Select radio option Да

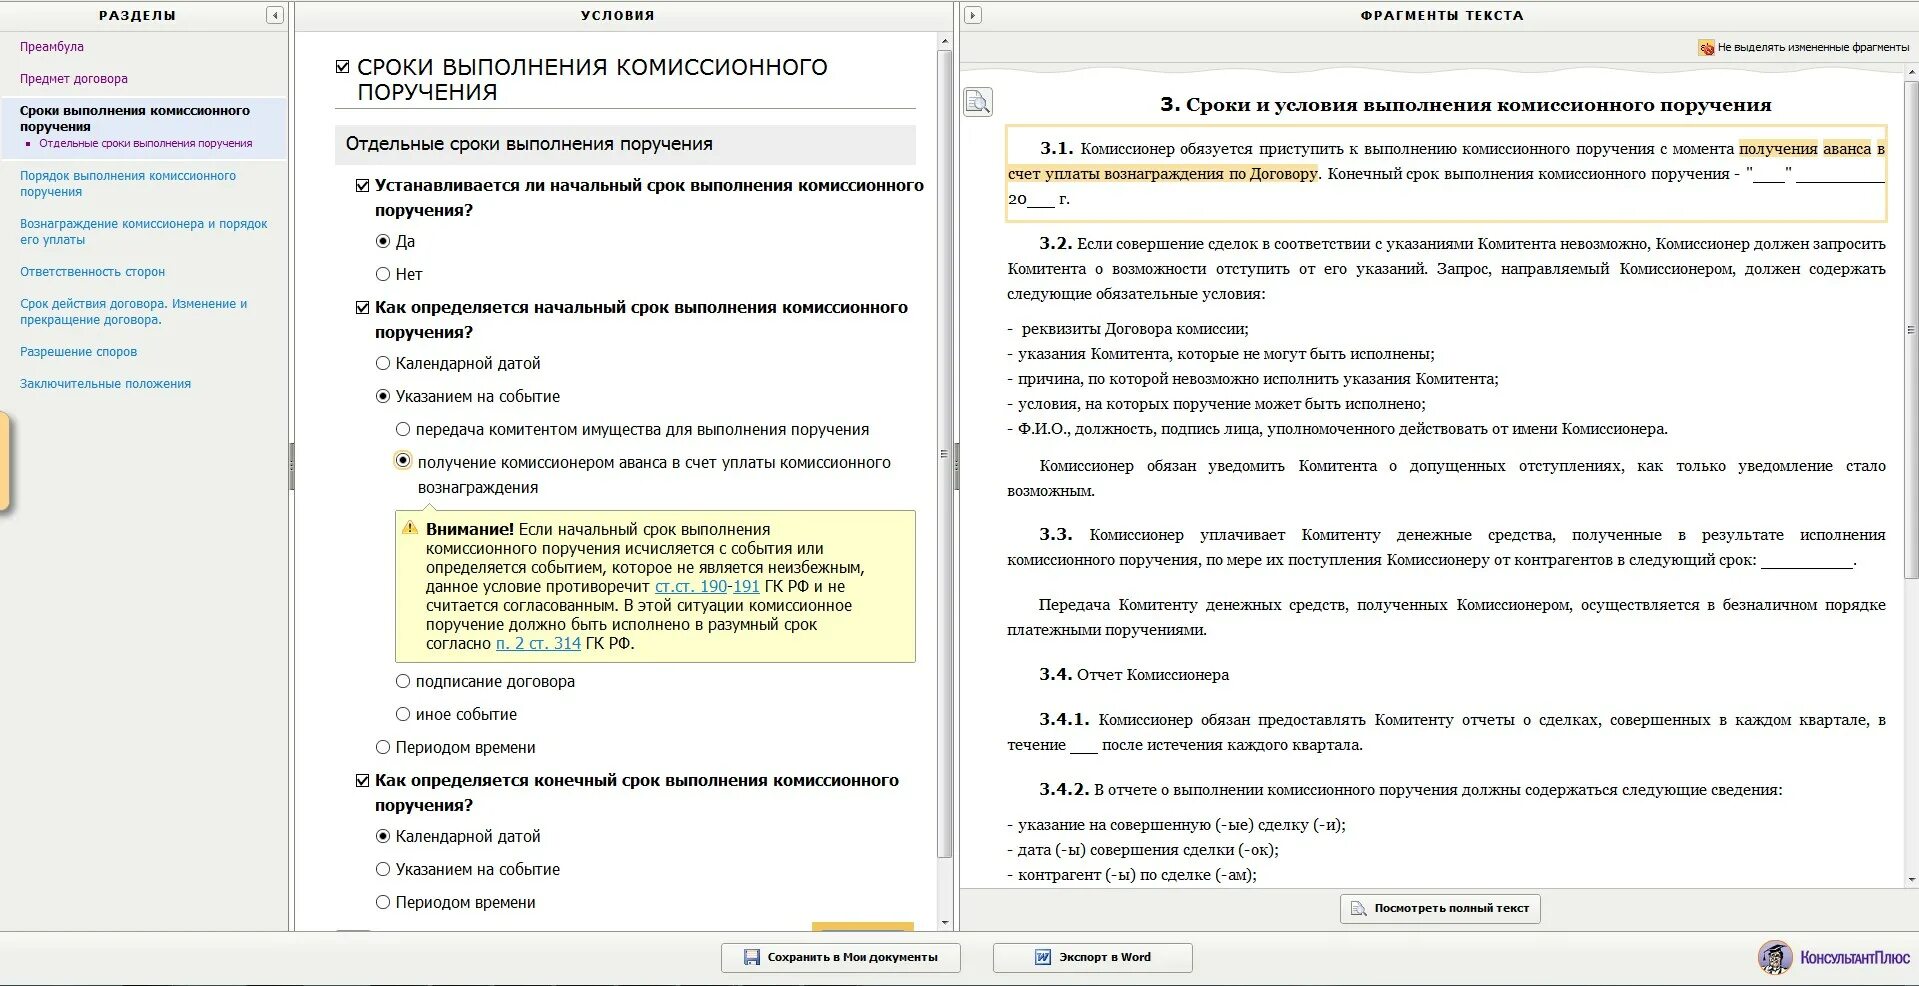pos(382,241)
